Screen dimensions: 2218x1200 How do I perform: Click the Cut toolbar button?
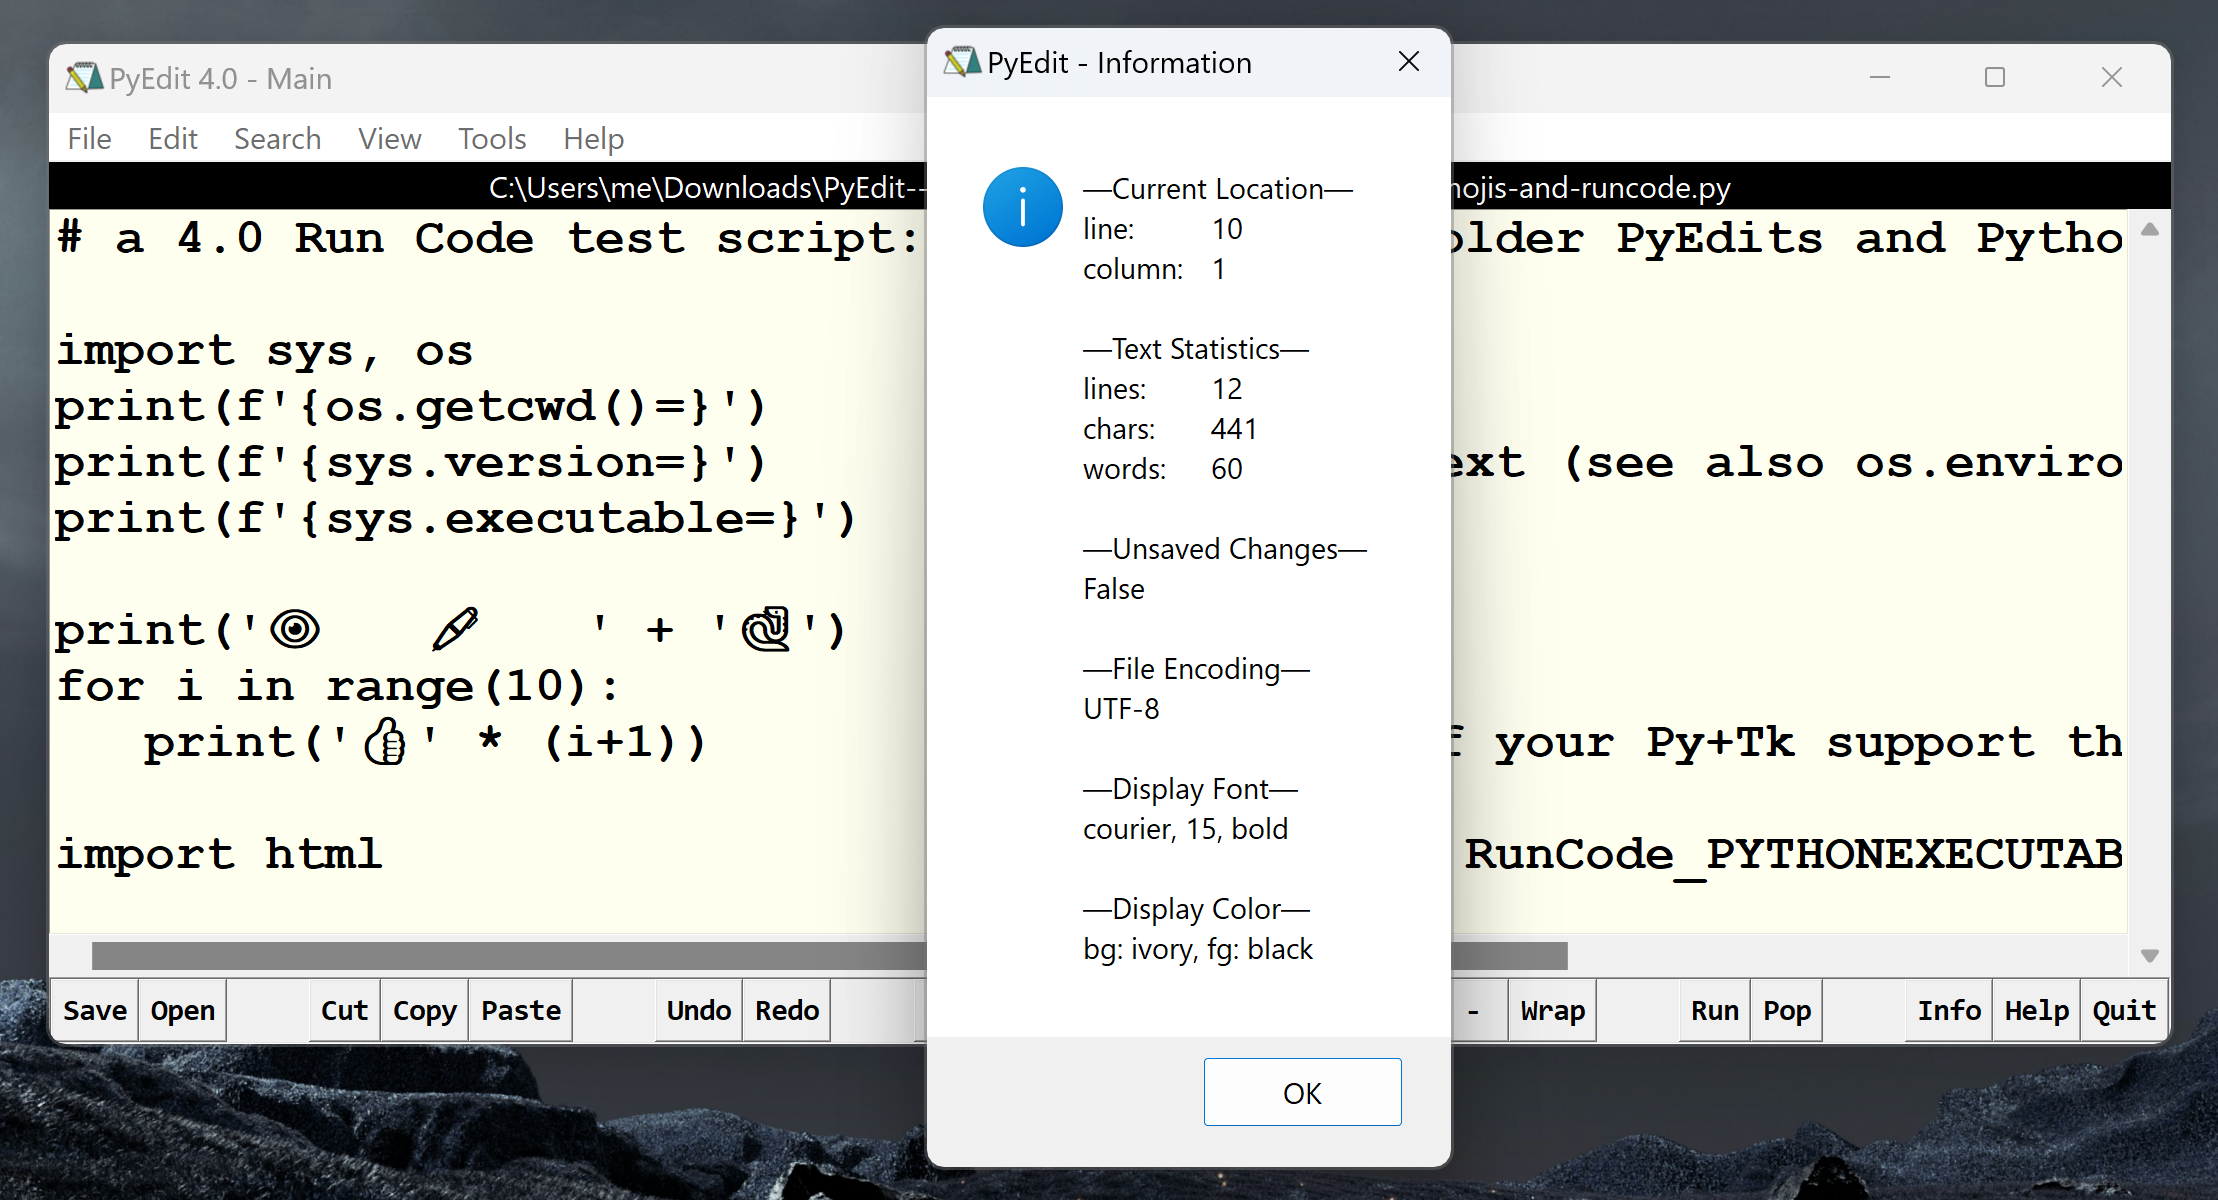[344, 1010]
